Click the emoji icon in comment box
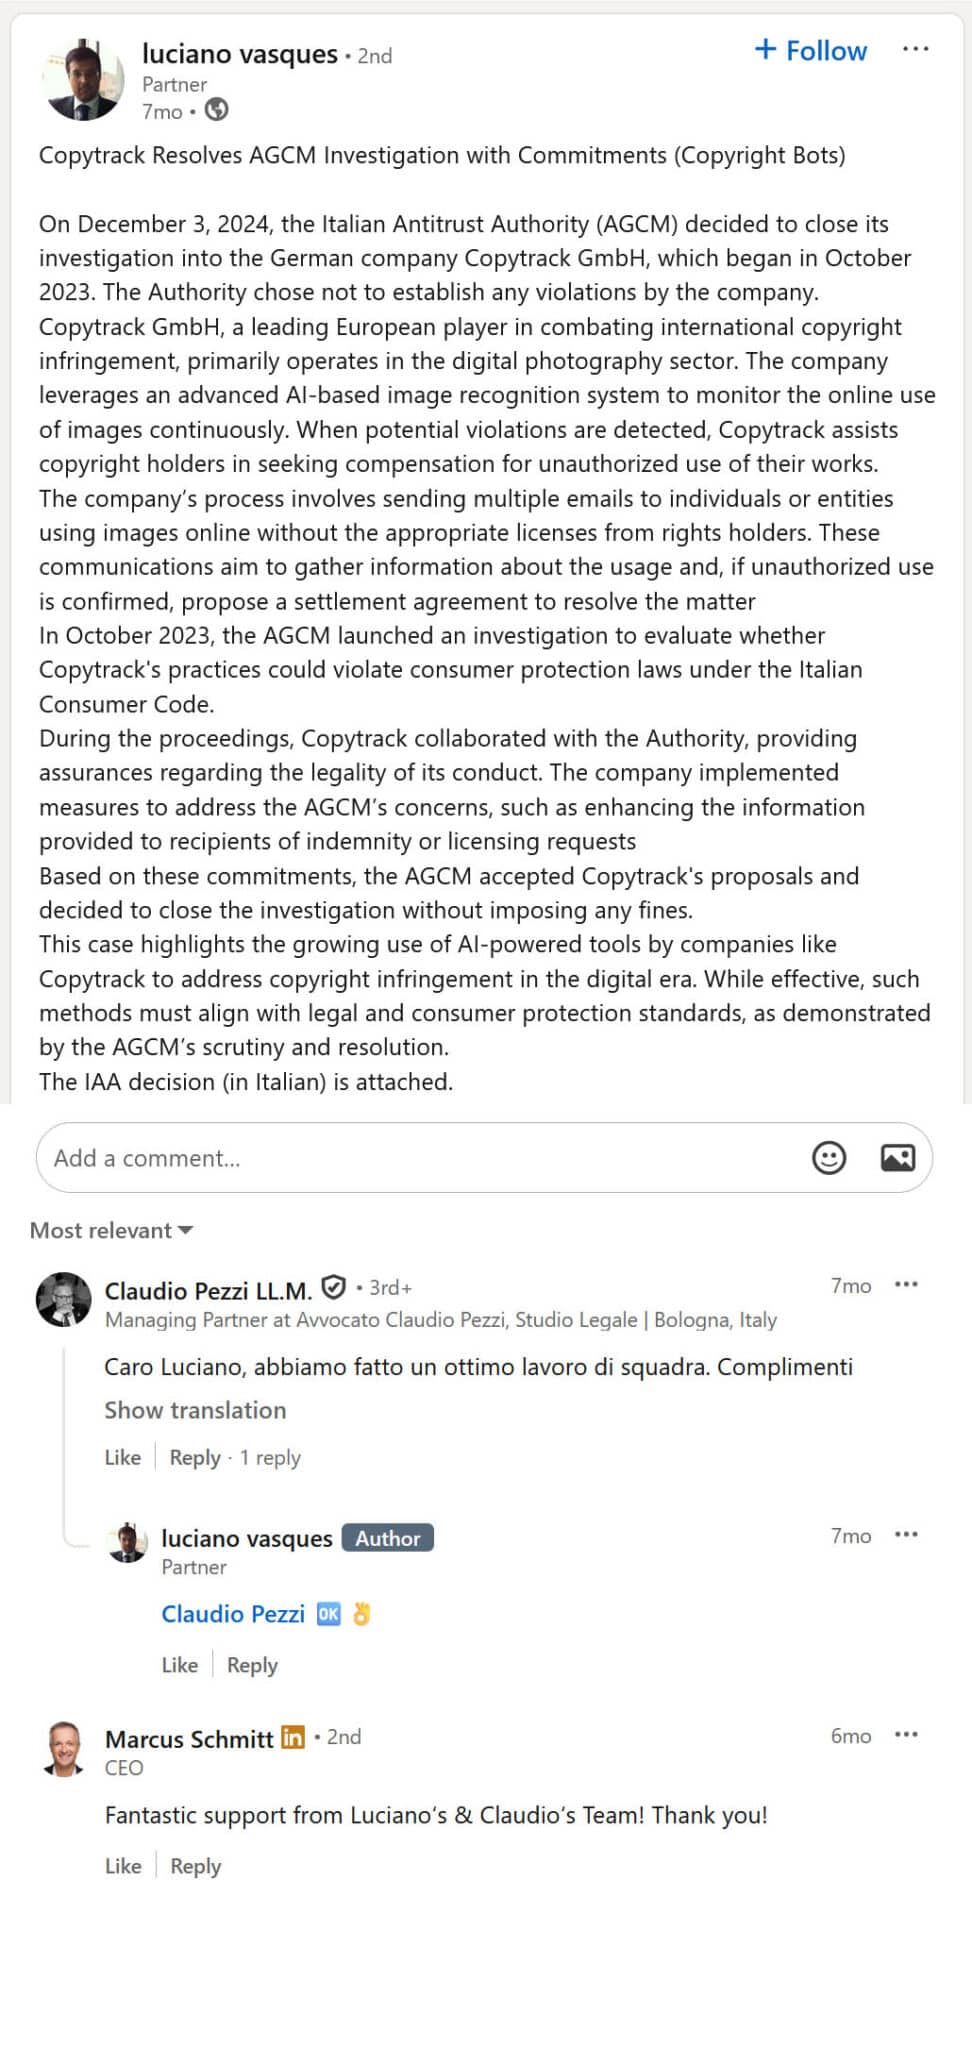972x2048 pixels. (828, 1158)
